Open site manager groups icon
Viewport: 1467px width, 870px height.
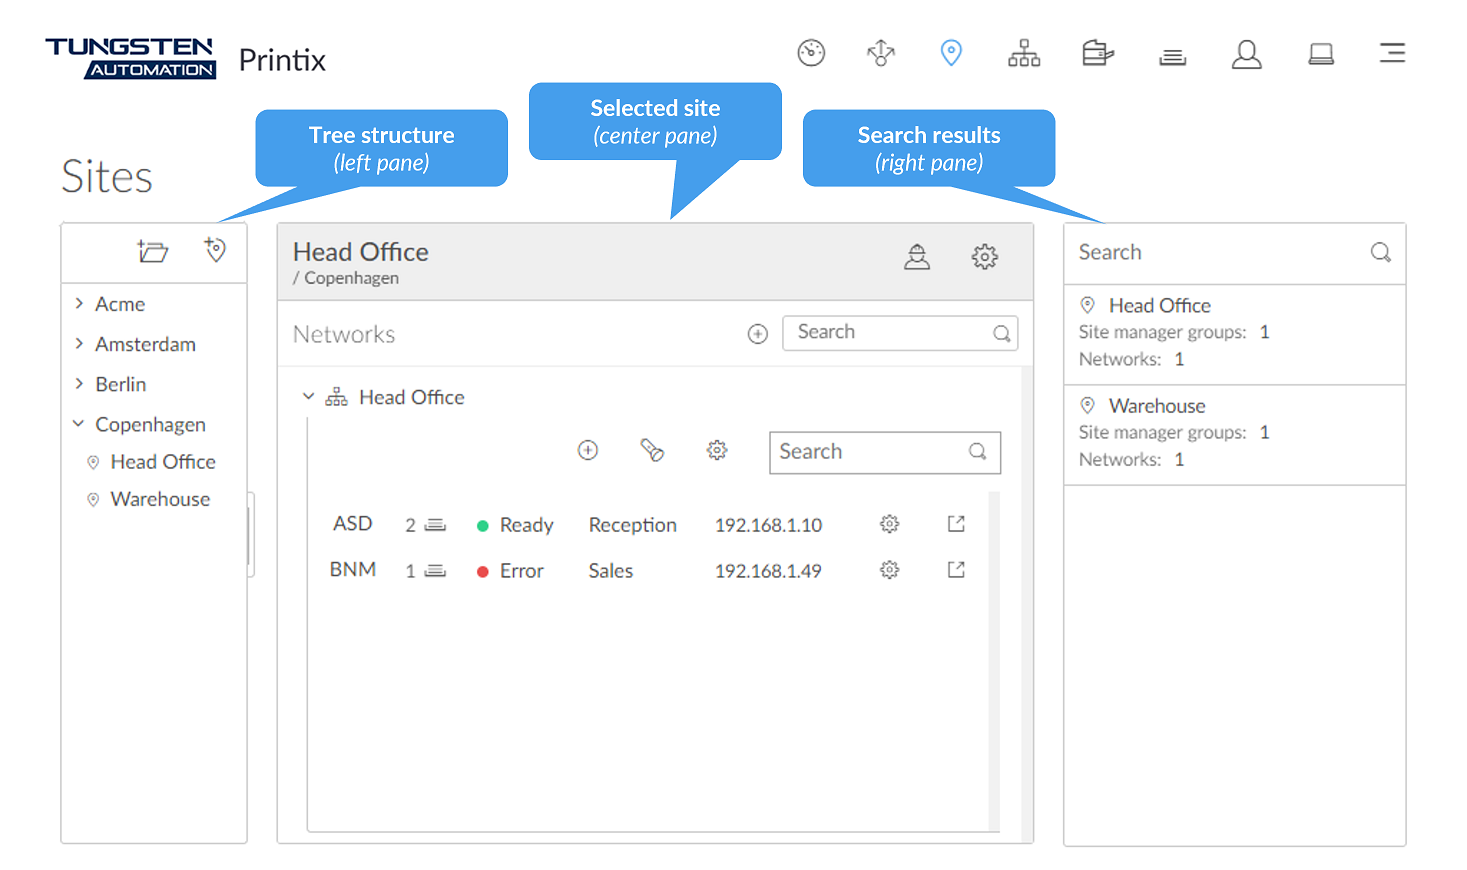tap(917, 257)
